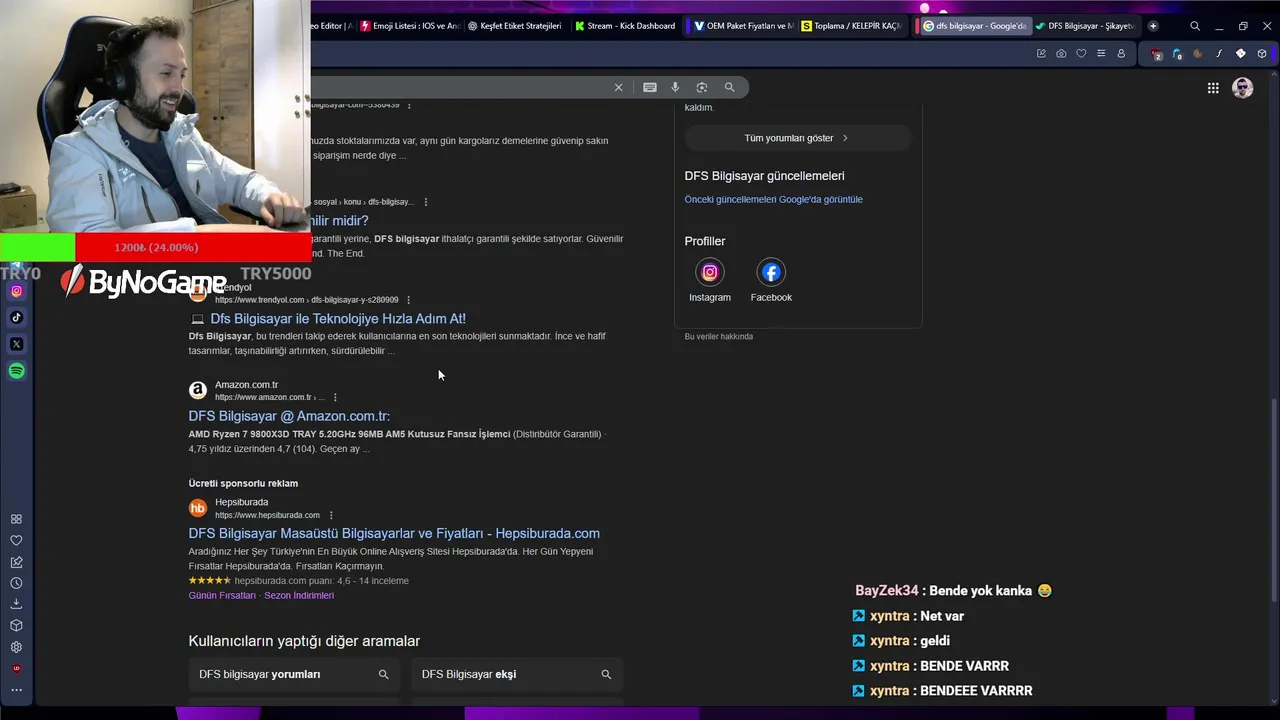Viewport: 1280px width, 720px height.
Task: Open DFS Bilgisayar @ Amazon.com.tr result
Action: [x=289, y=416]
